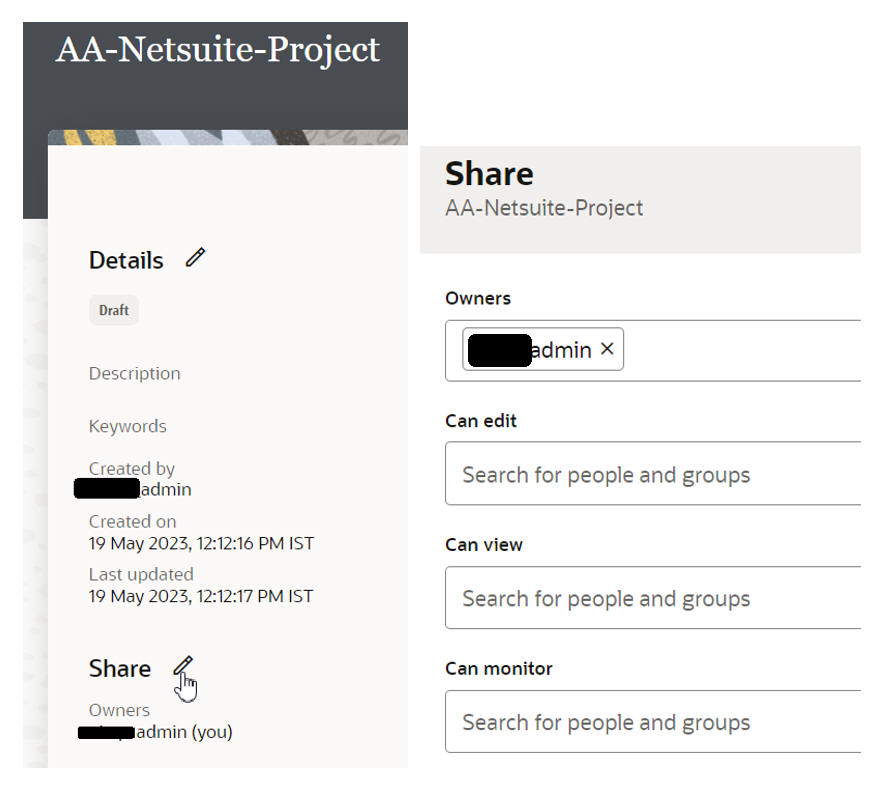
Task: Click the Created on date value
Action: coord(201,544)
